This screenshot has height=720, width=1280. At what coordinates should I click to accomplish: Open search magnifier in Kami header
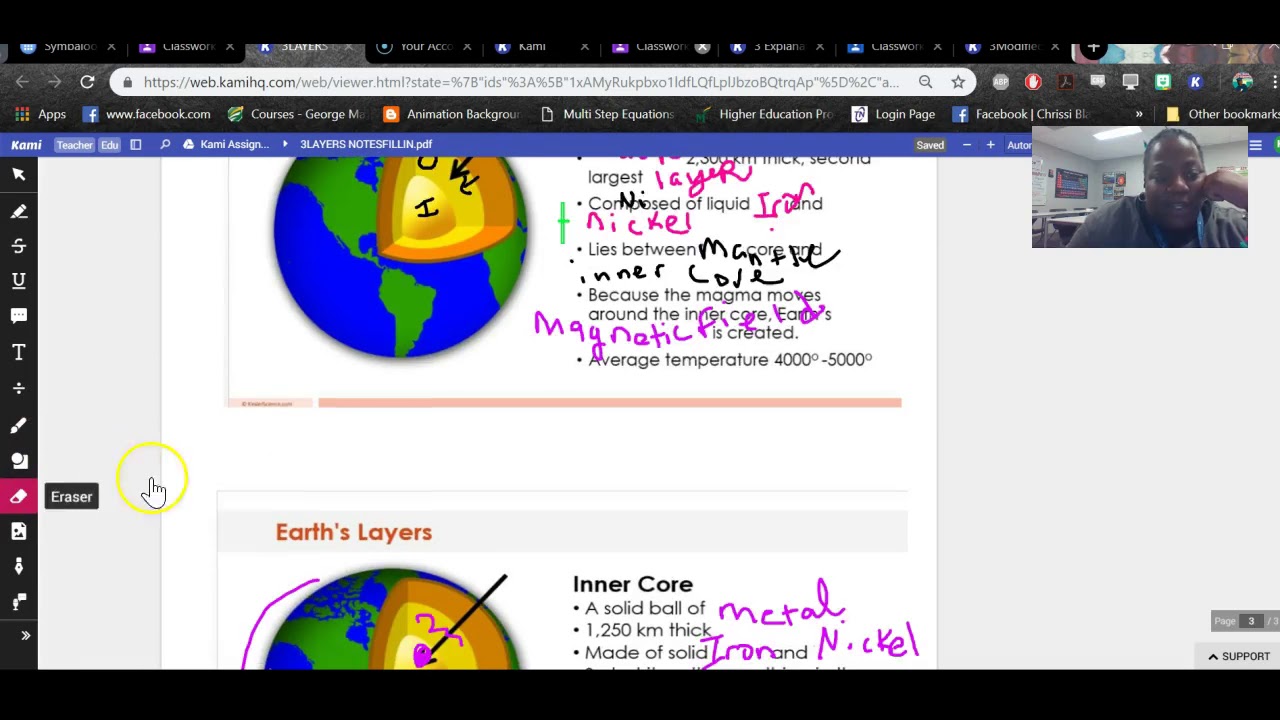(165, 145)
